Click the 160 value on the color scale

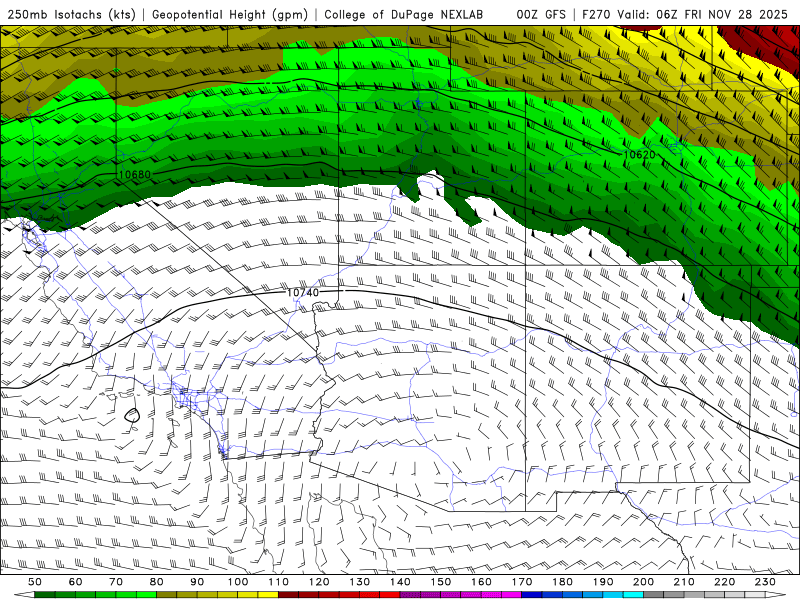482,582
